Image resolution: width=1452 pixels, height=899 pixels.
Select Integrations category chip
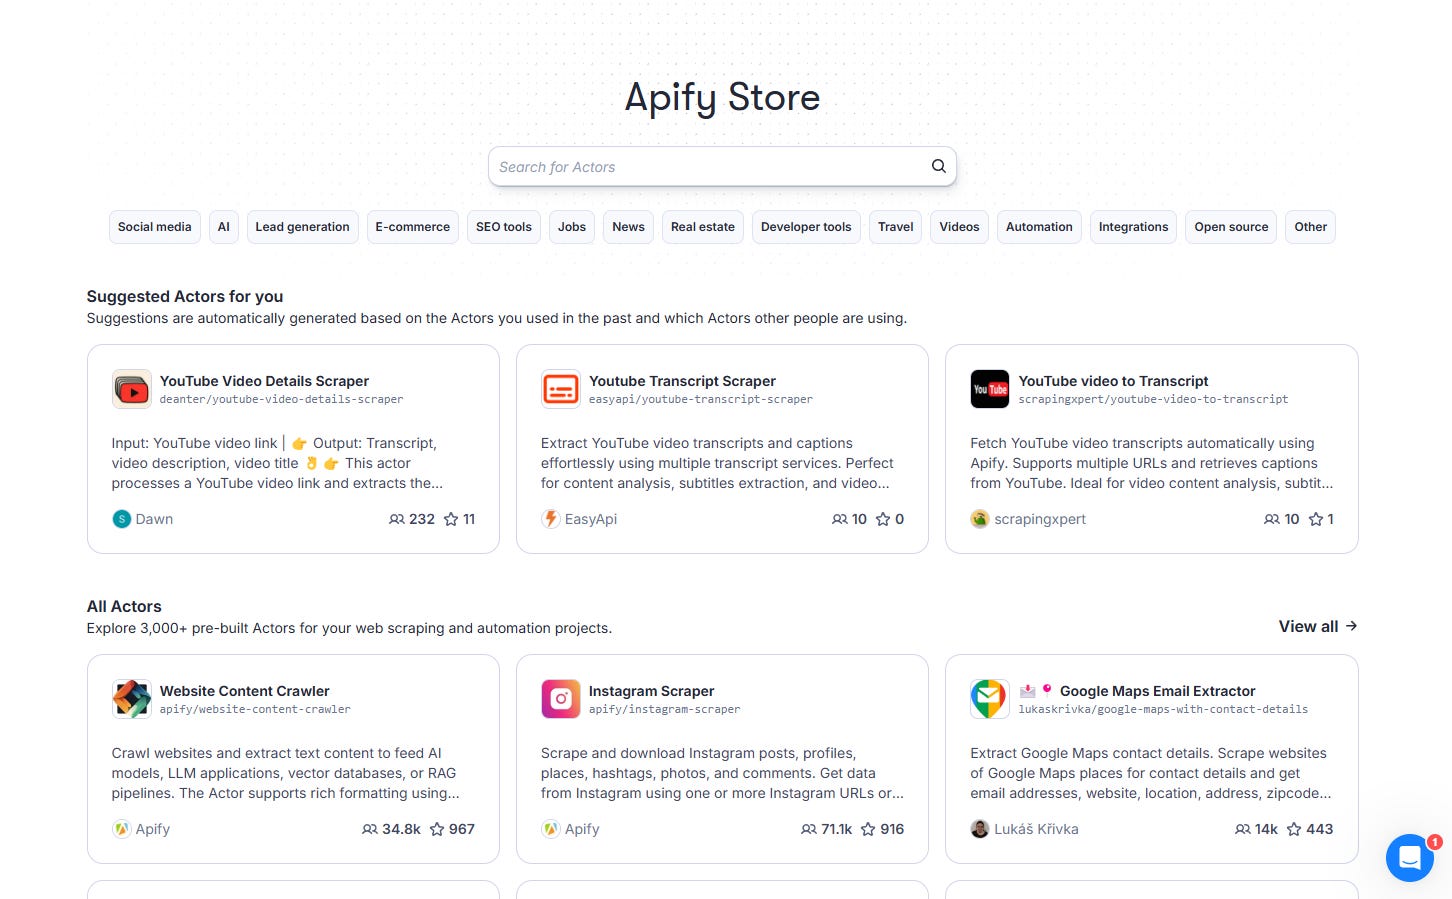(1133, 227)
